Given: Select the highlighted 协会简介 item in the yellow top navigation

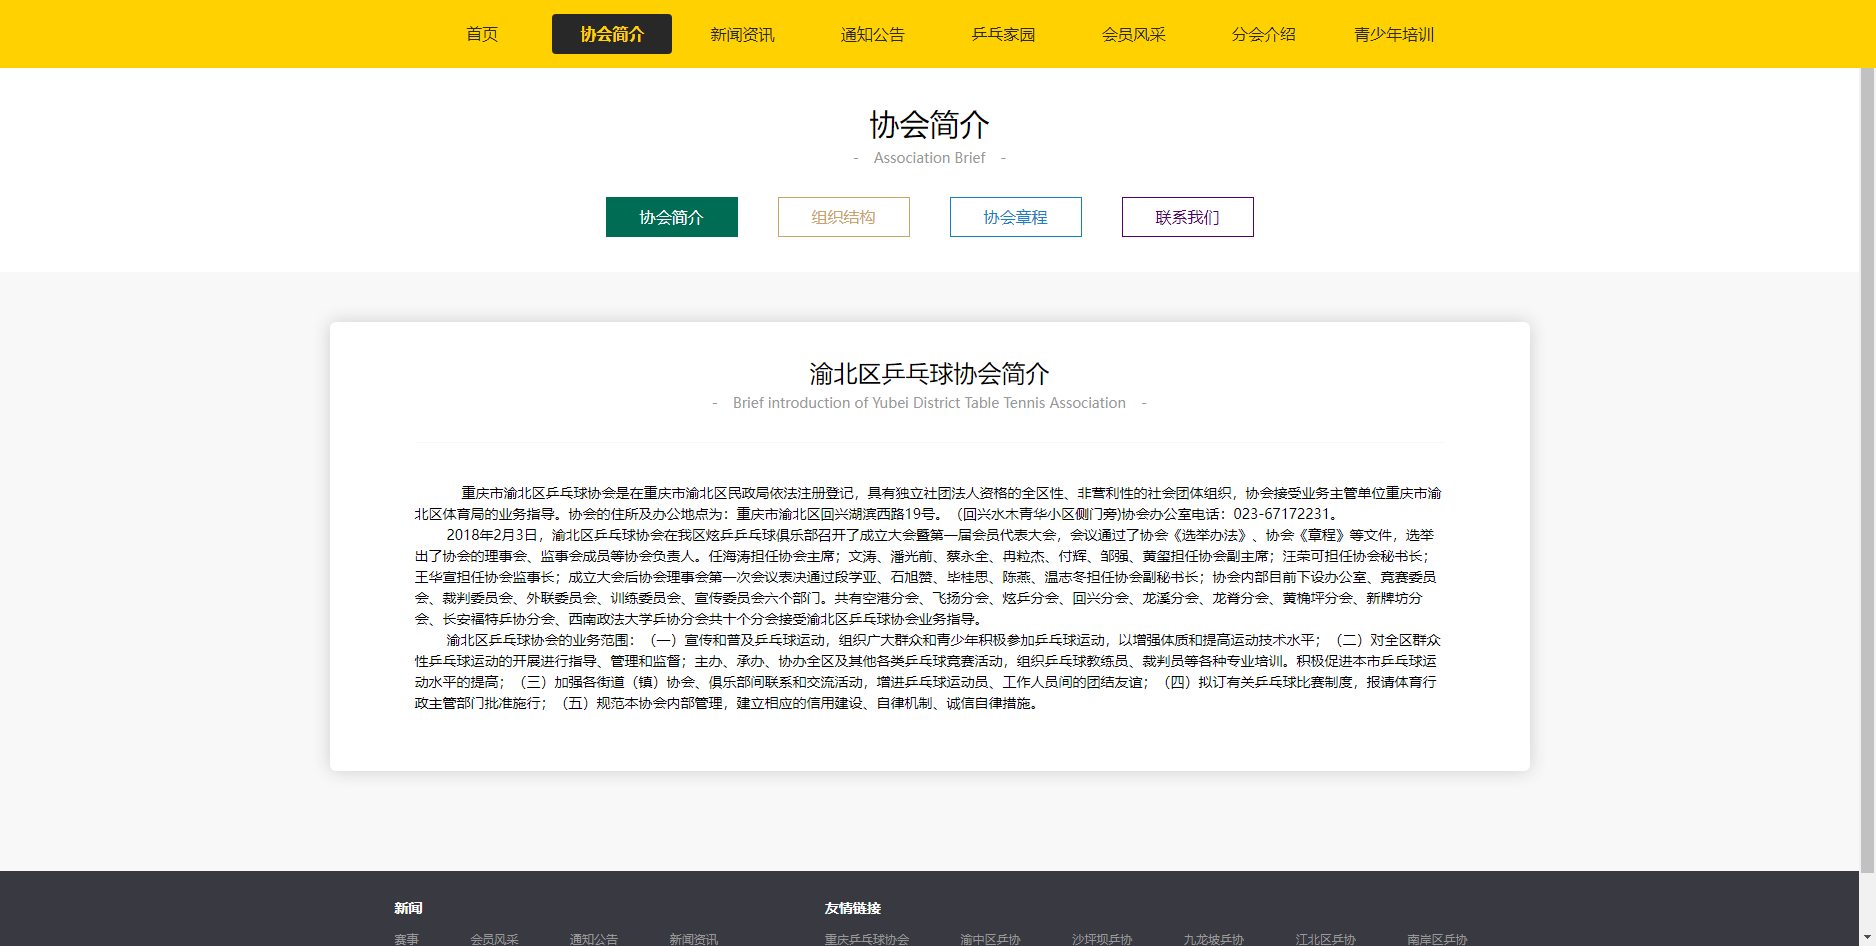Looking at the screenshot, I should (x=612, y=34).
